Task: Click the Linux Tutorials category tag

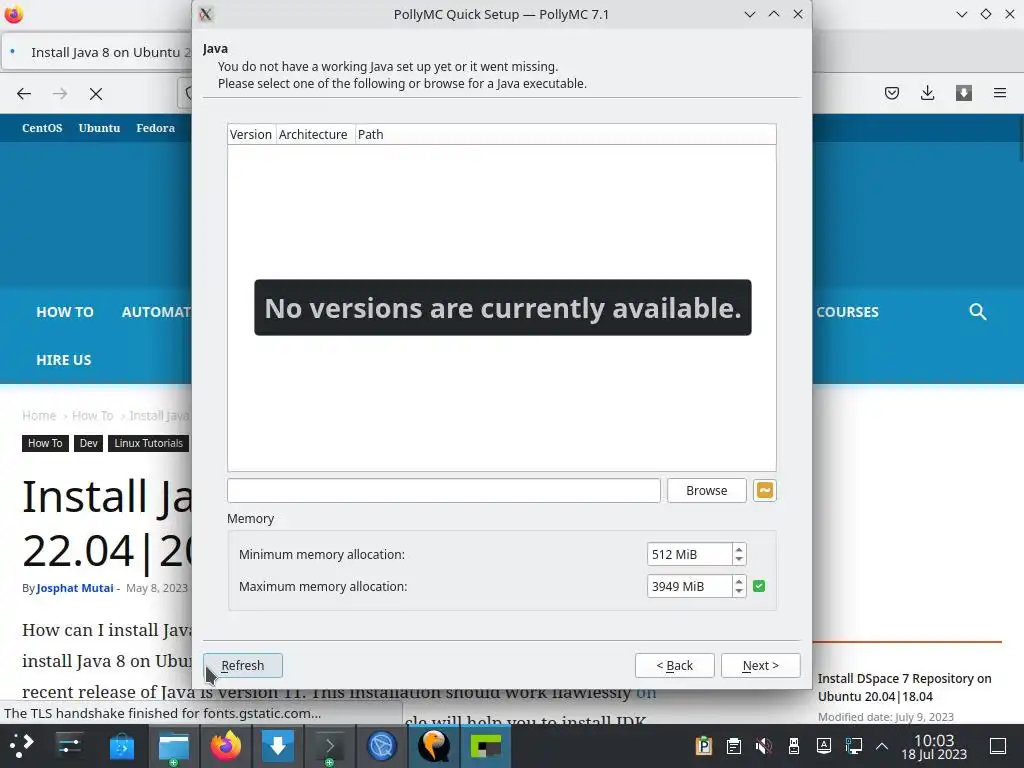Action: pos(148,443)
